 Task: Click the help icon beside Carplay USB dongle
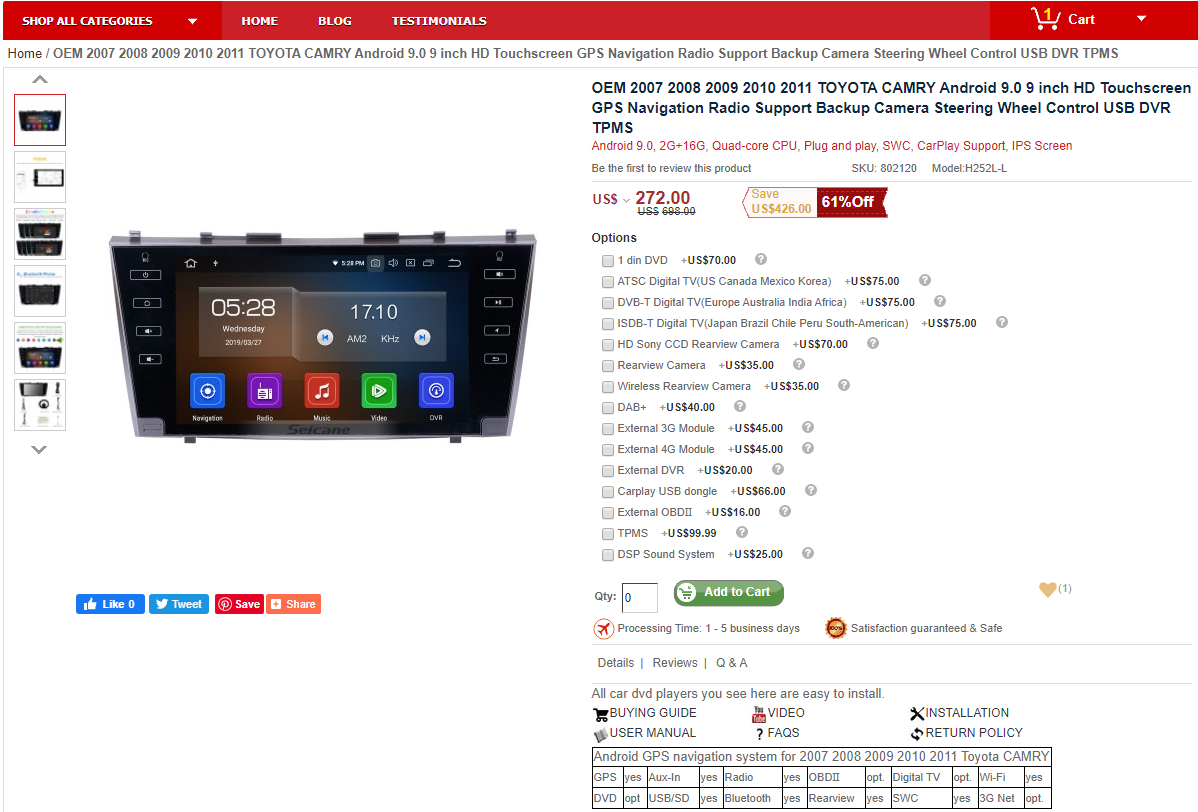811,490
